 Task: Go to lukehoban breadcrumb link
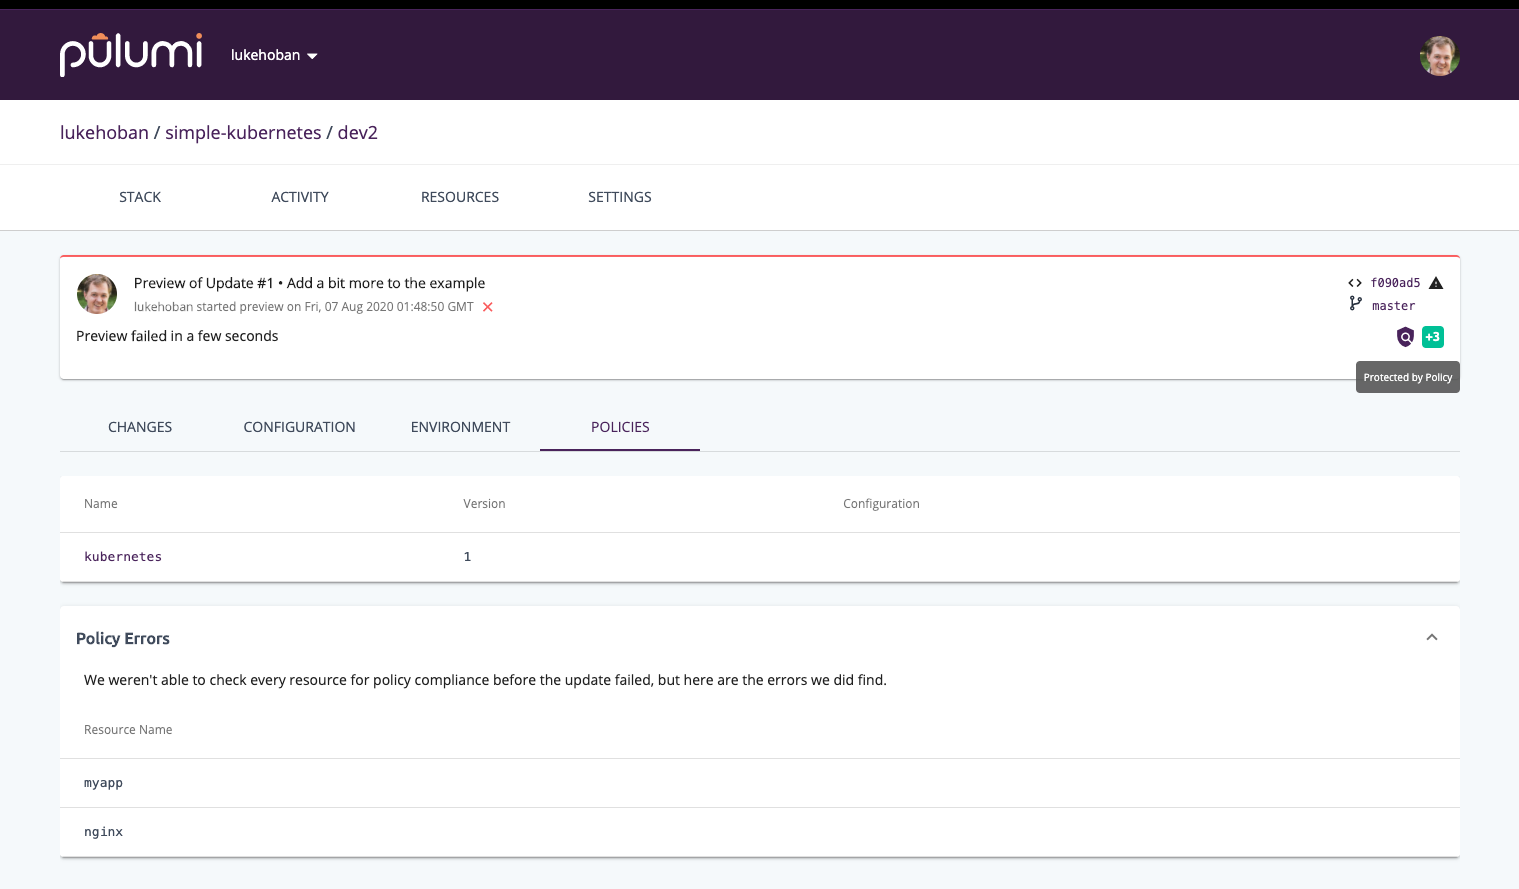click(x=104, y=133)
